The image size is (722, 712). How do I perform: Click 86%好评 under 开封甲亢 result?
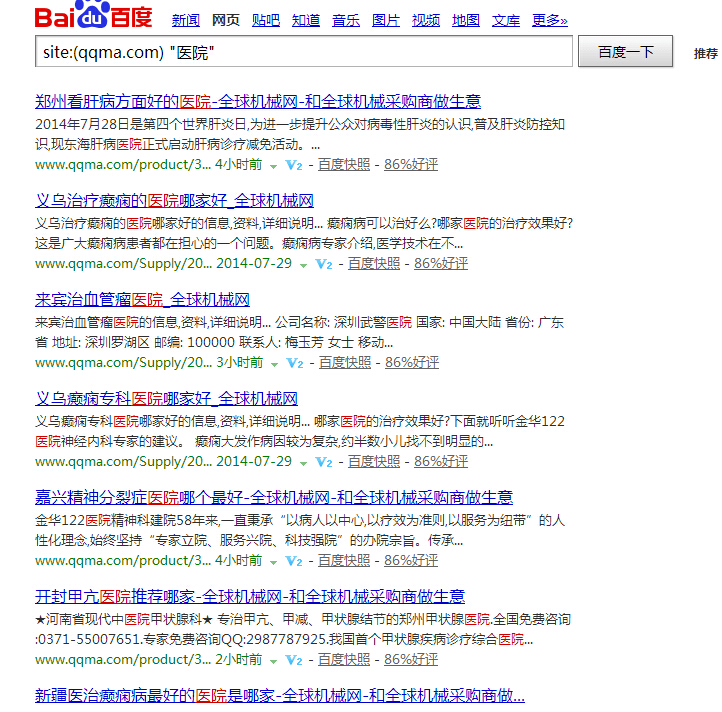pyautogui.click(x=411, y=659)
